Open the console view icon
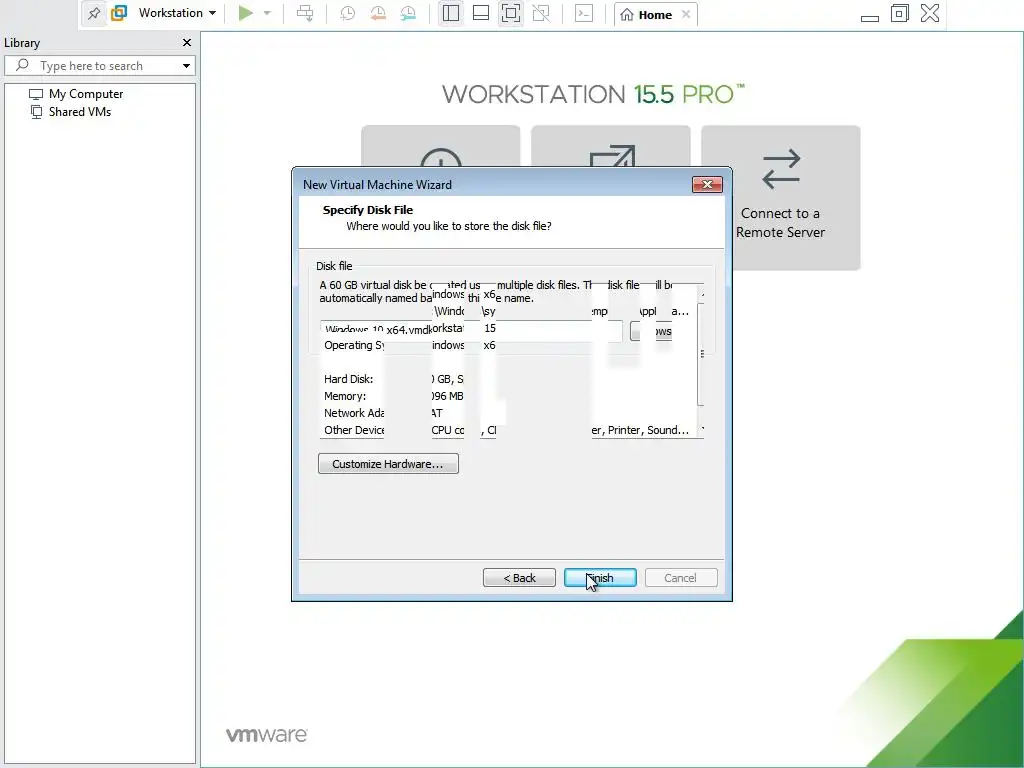 pyautogui.click(x=584, y=13)
